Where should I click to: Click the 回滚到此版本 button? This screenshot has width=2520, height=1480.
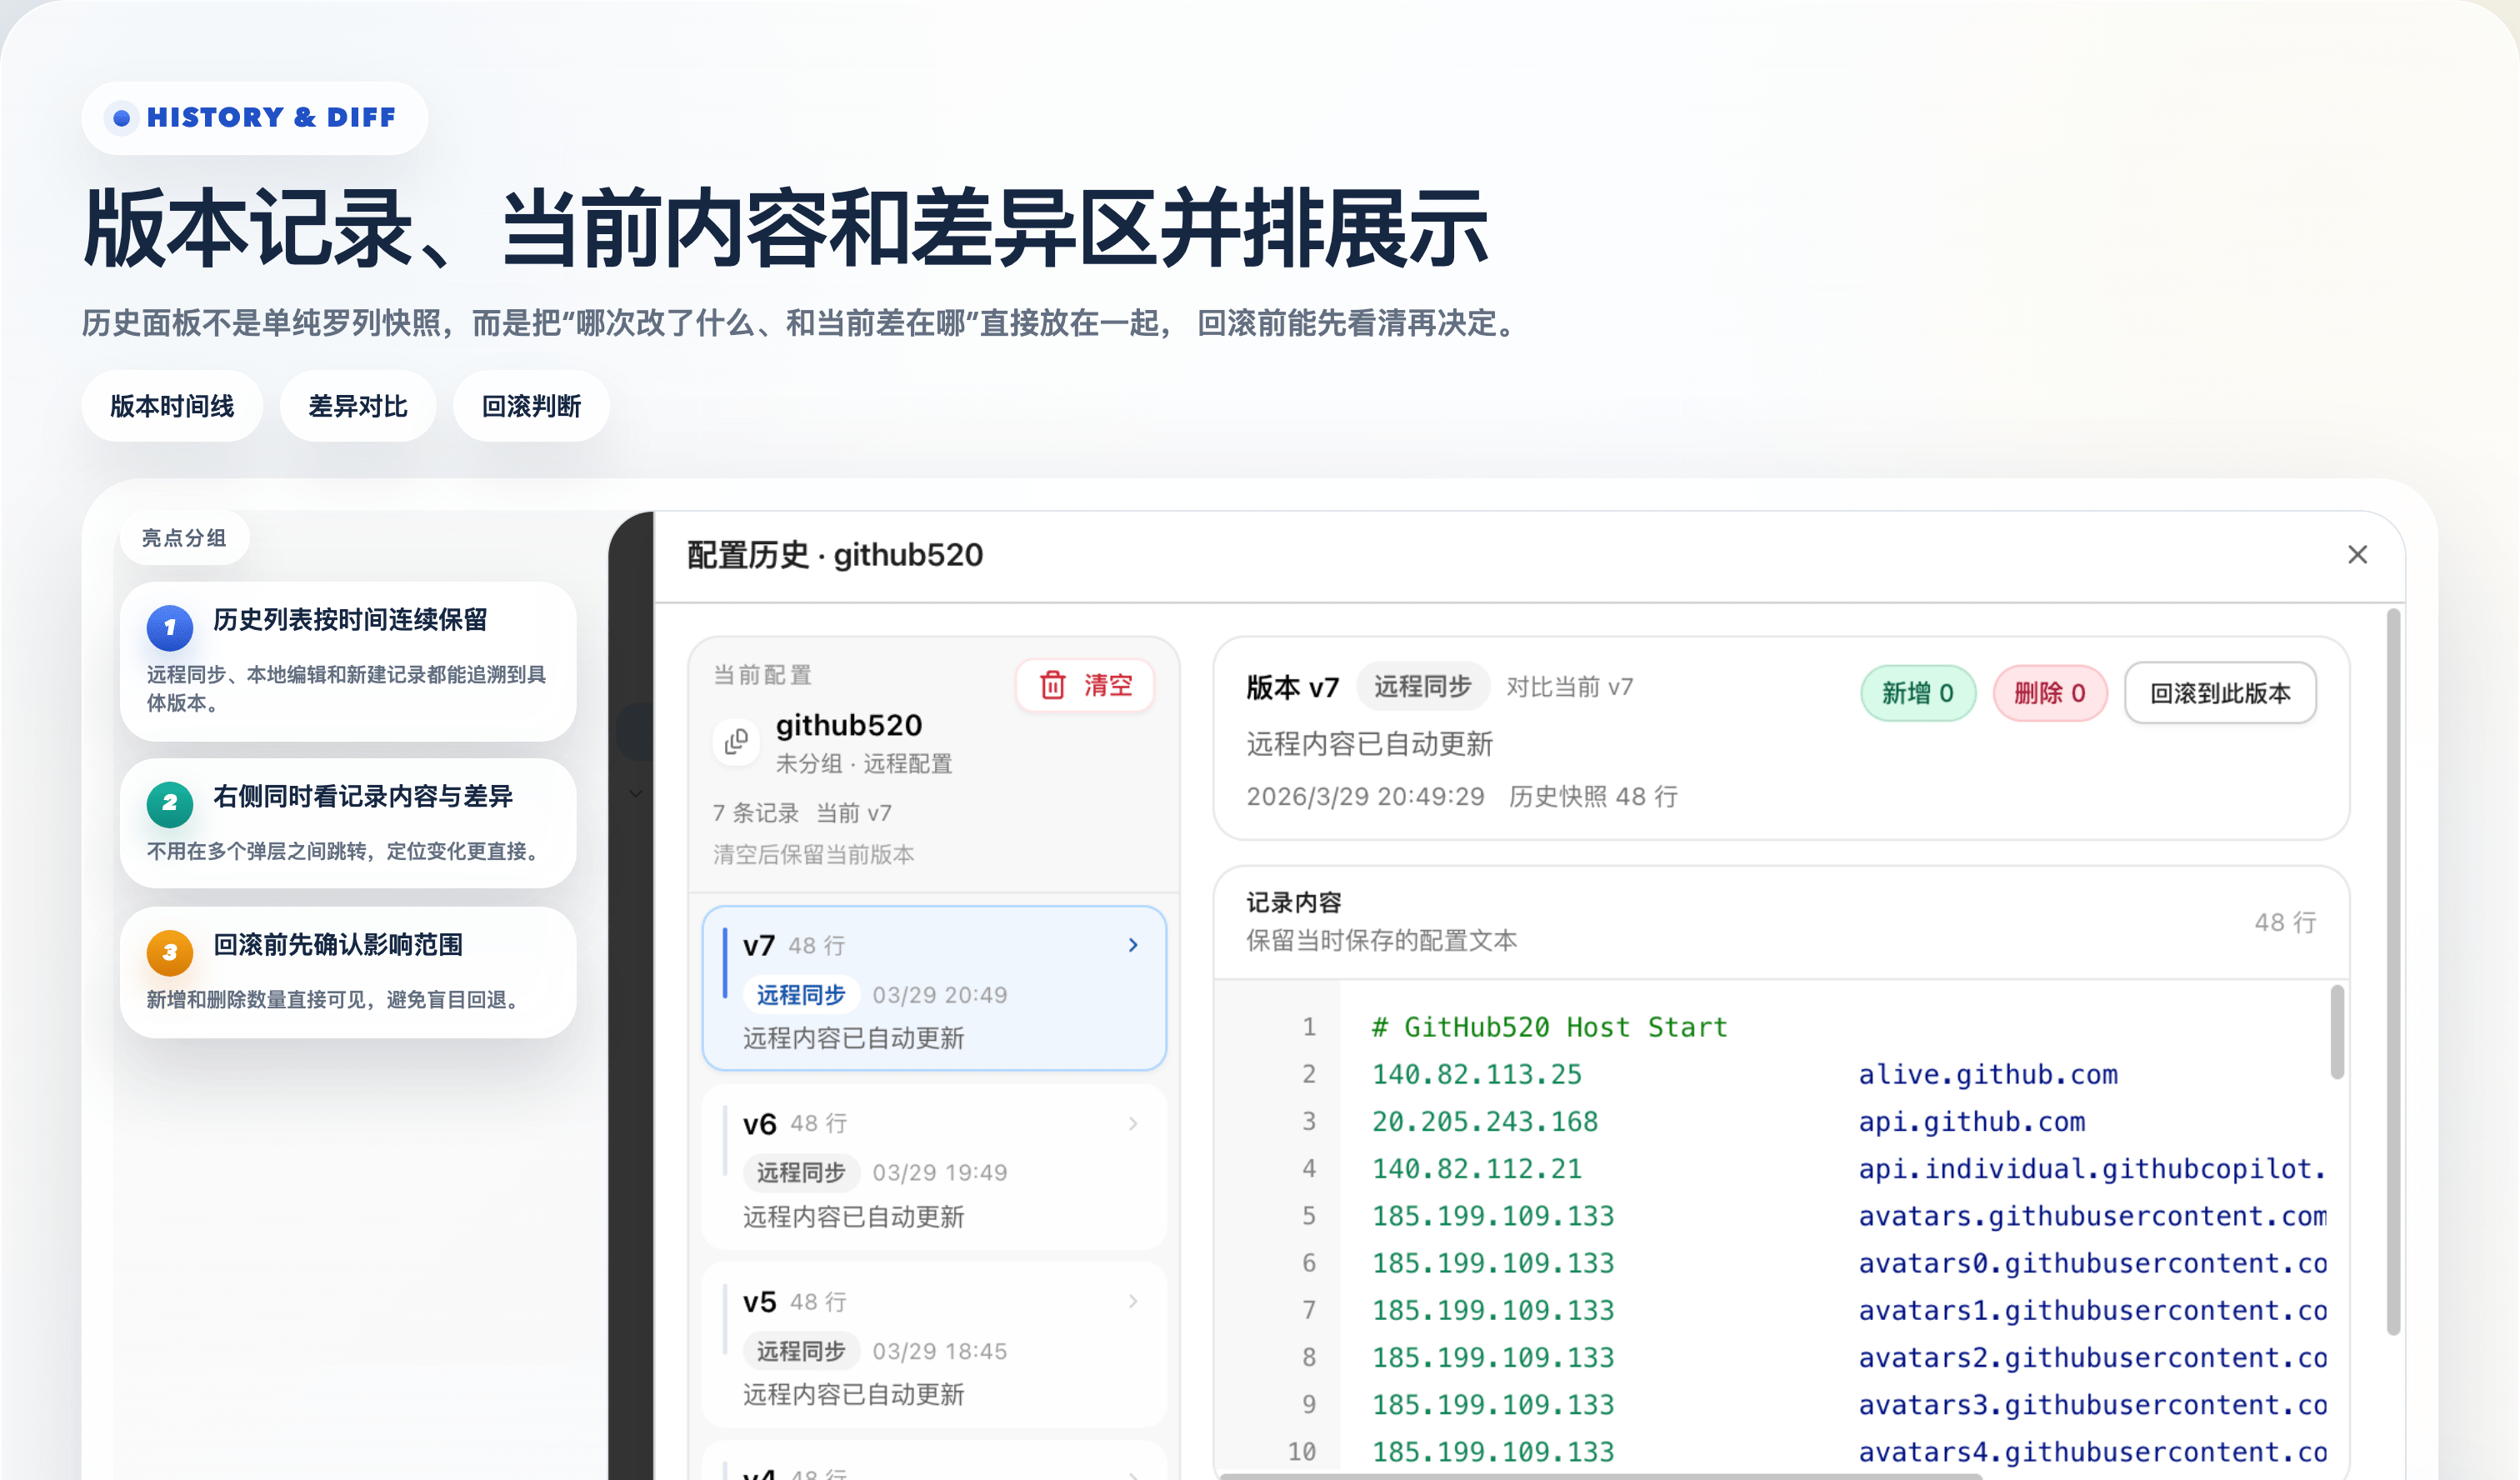point(2219,693)
